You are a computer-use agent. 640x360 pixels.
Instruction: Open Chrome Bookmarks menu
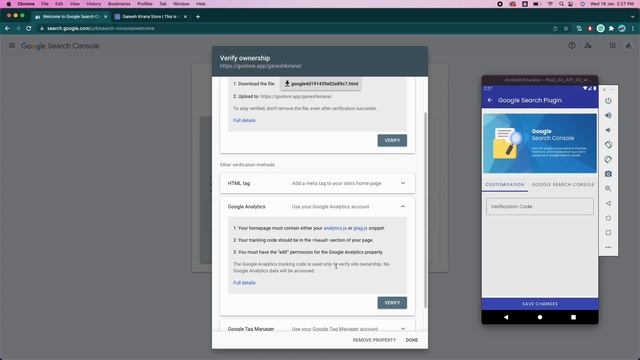point(119,4)
